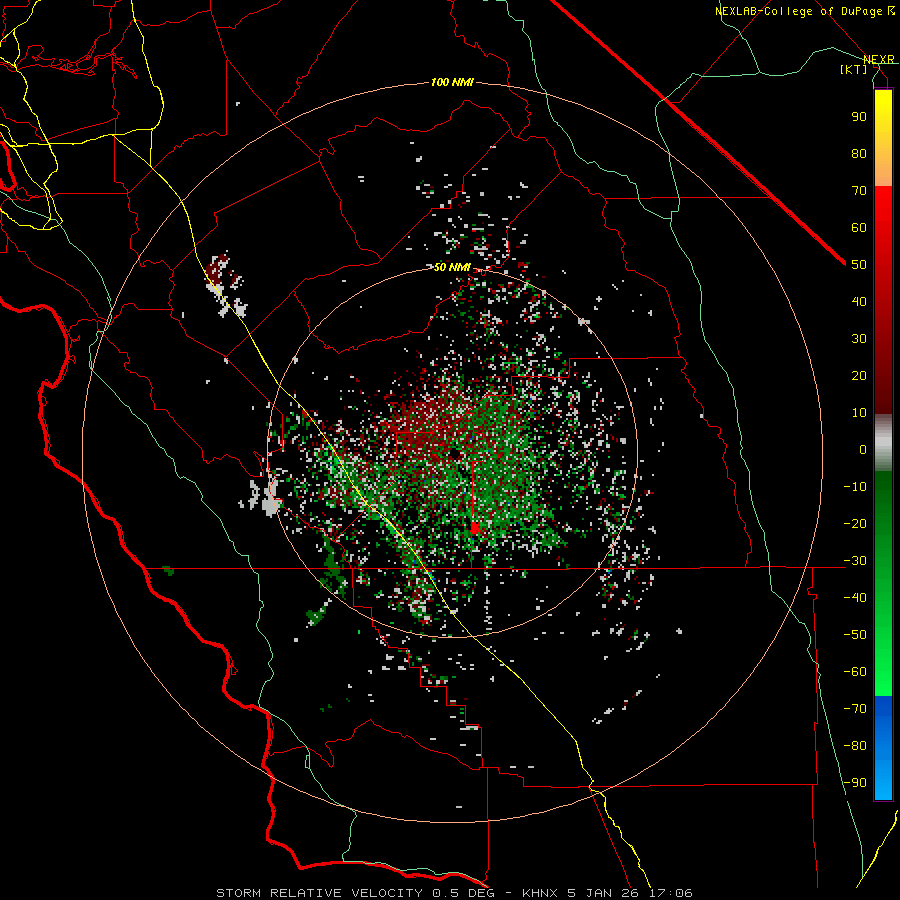Click the 90 value on the velocity scale
This screenshot has height=900, width=900.
[859, 117]
